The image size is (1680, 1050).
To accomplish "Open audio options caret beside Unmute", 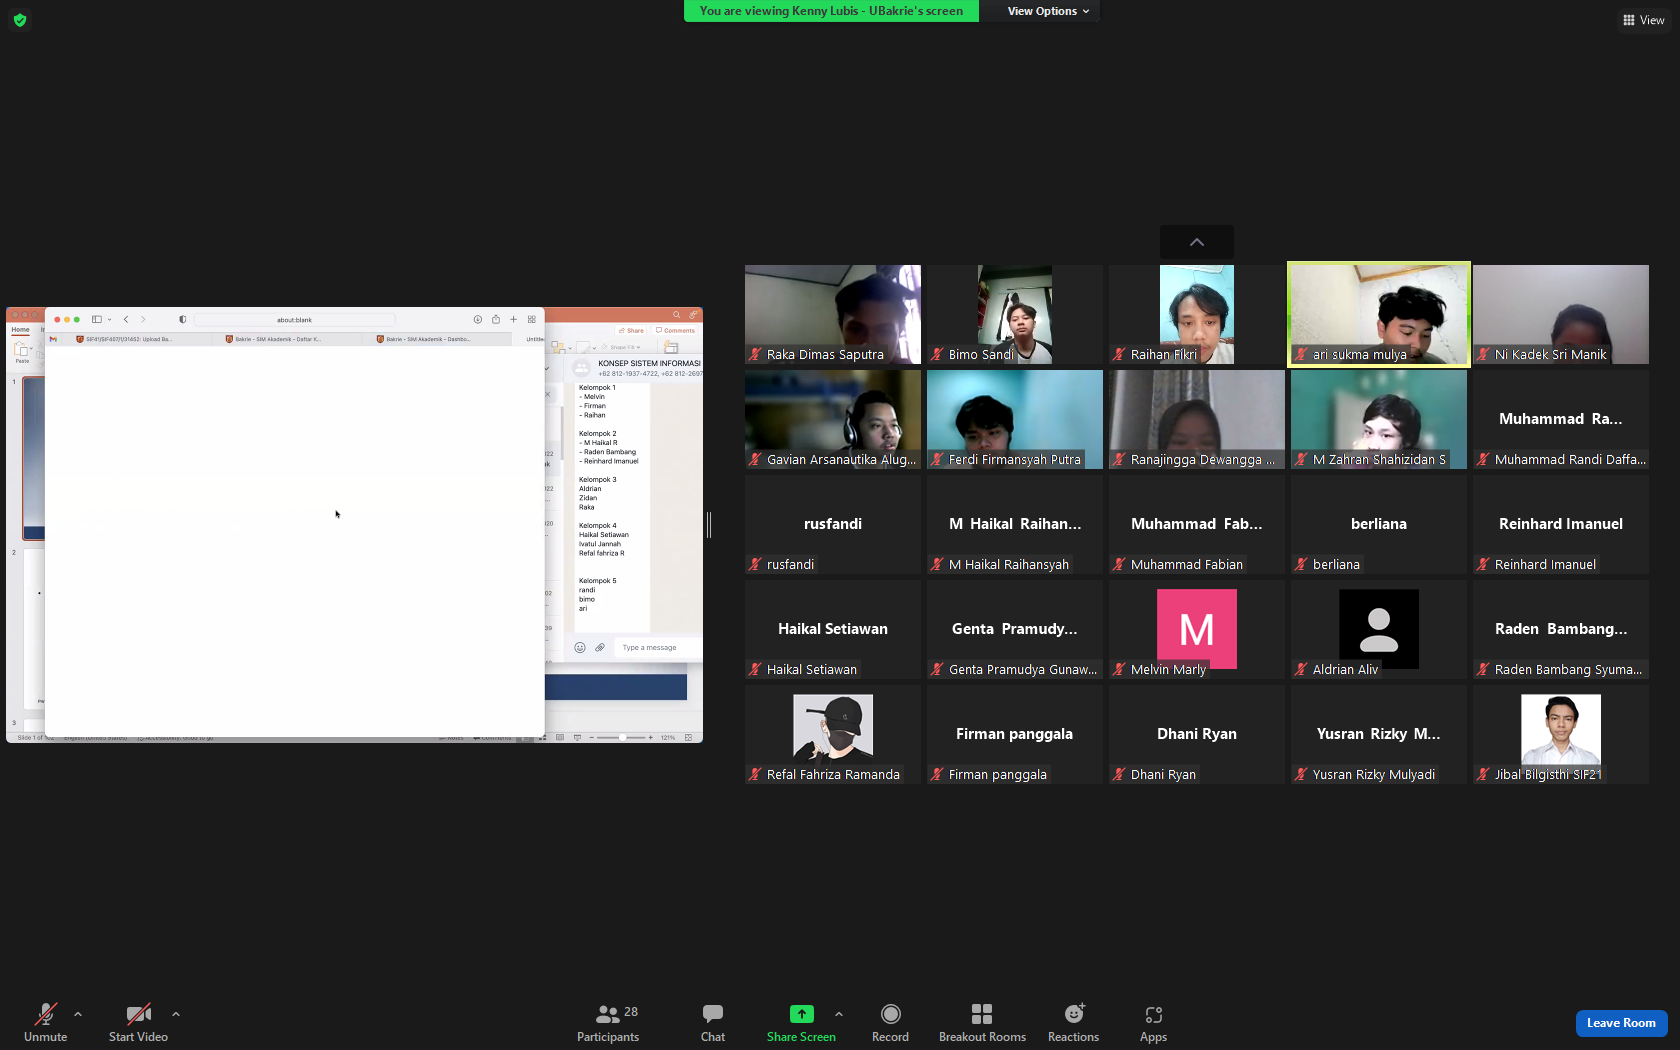I will pos(78,1014).
